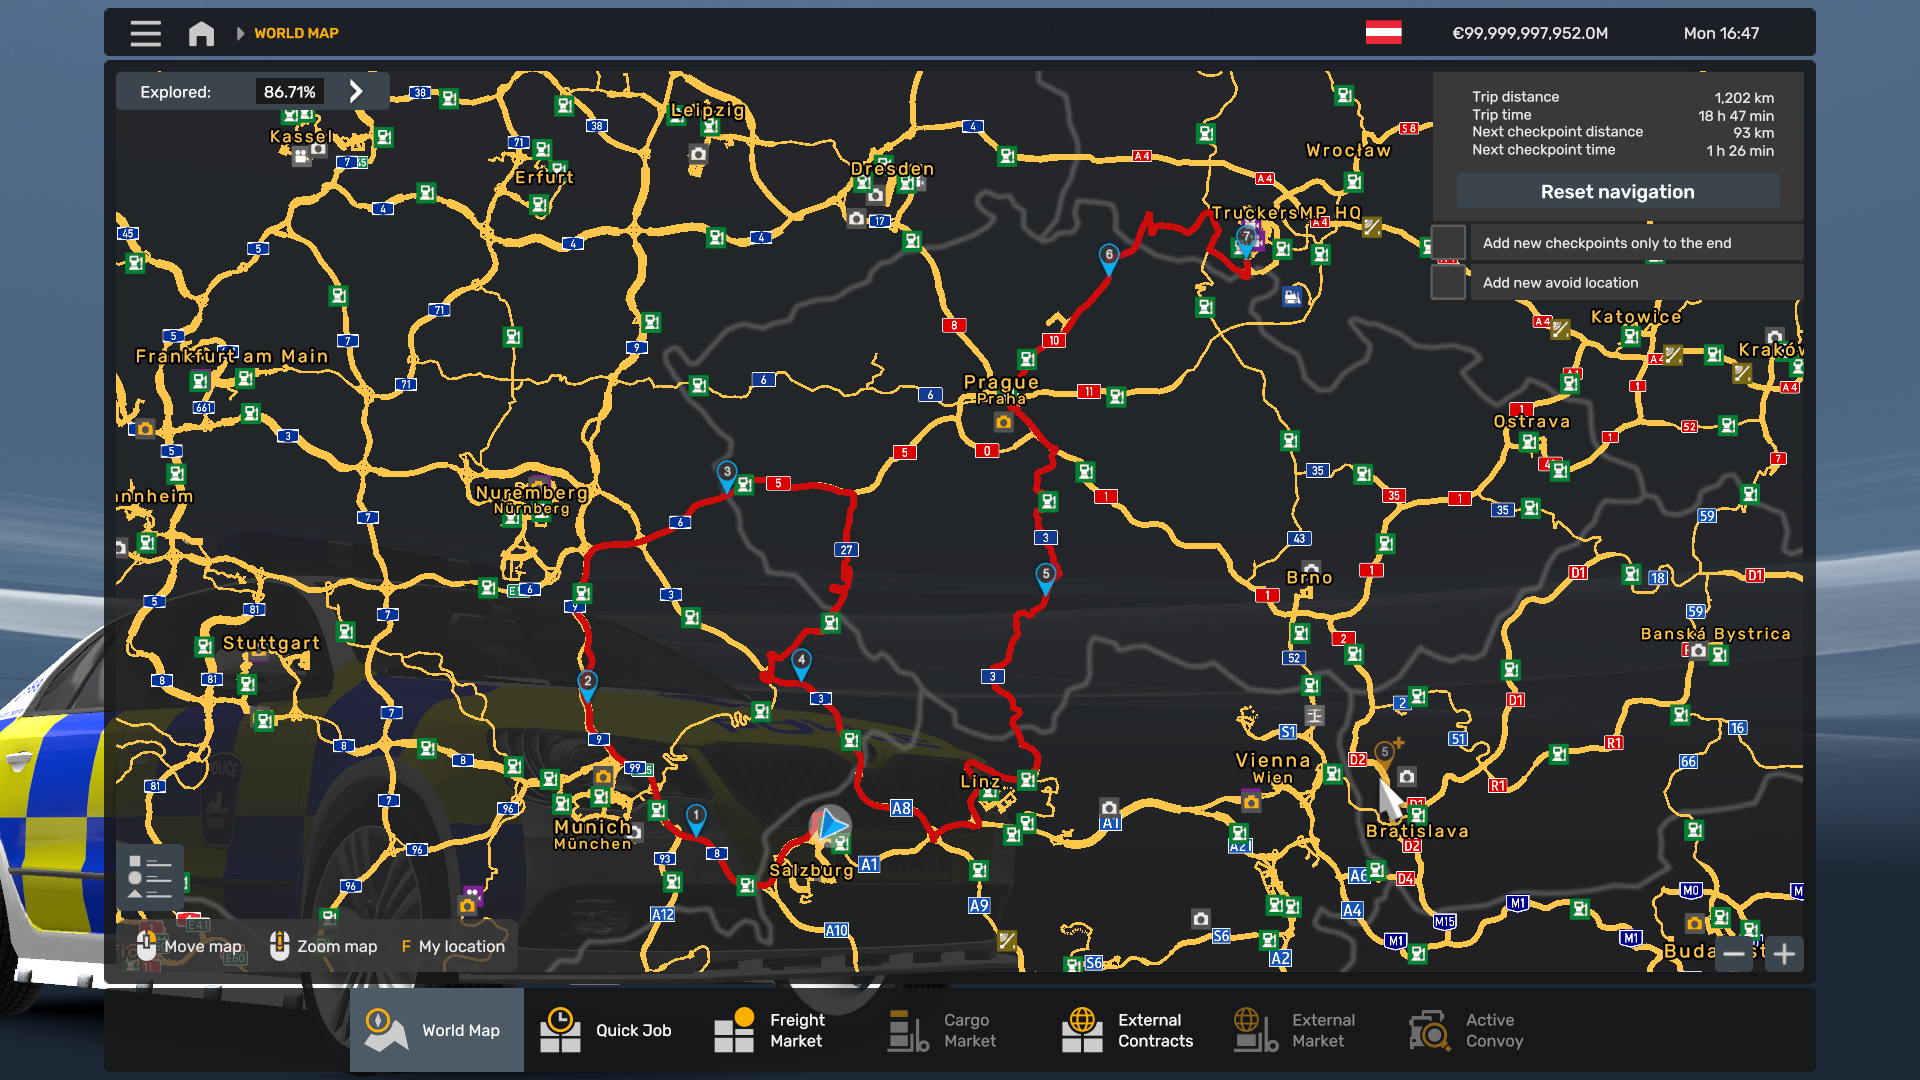
Task: Tick the add new avoid location box
Action: coord(1448,282)
